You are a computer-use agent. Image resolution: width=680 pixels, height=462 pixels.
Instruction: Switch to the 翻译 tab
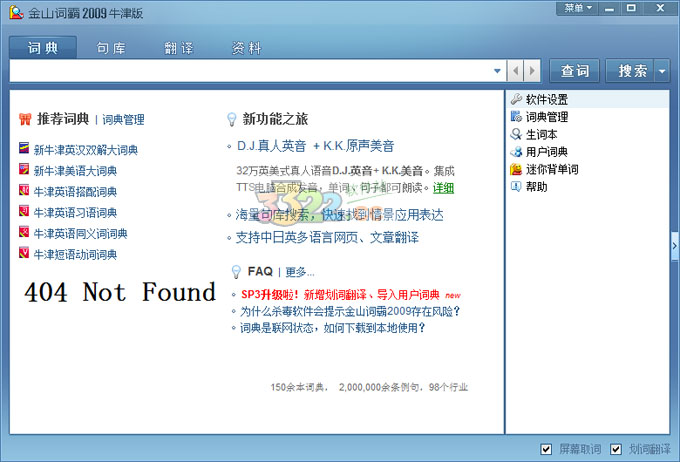[179, 48]
